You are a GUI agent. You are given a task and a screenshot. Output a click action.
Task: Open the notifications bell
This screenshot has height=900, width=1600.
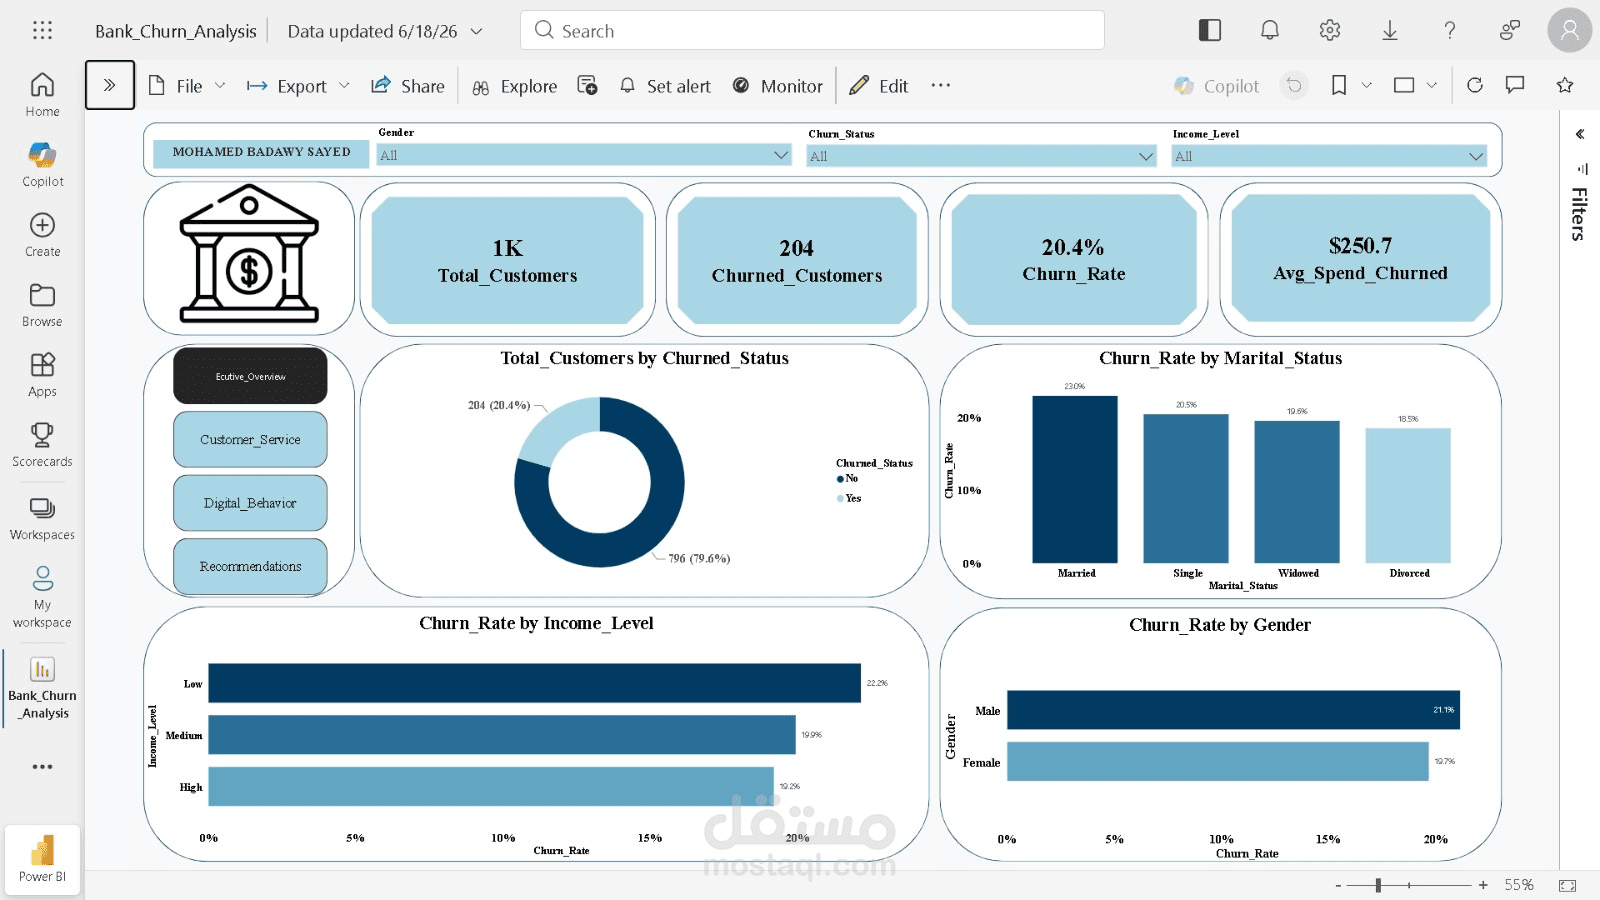[x=1270, y=30]
